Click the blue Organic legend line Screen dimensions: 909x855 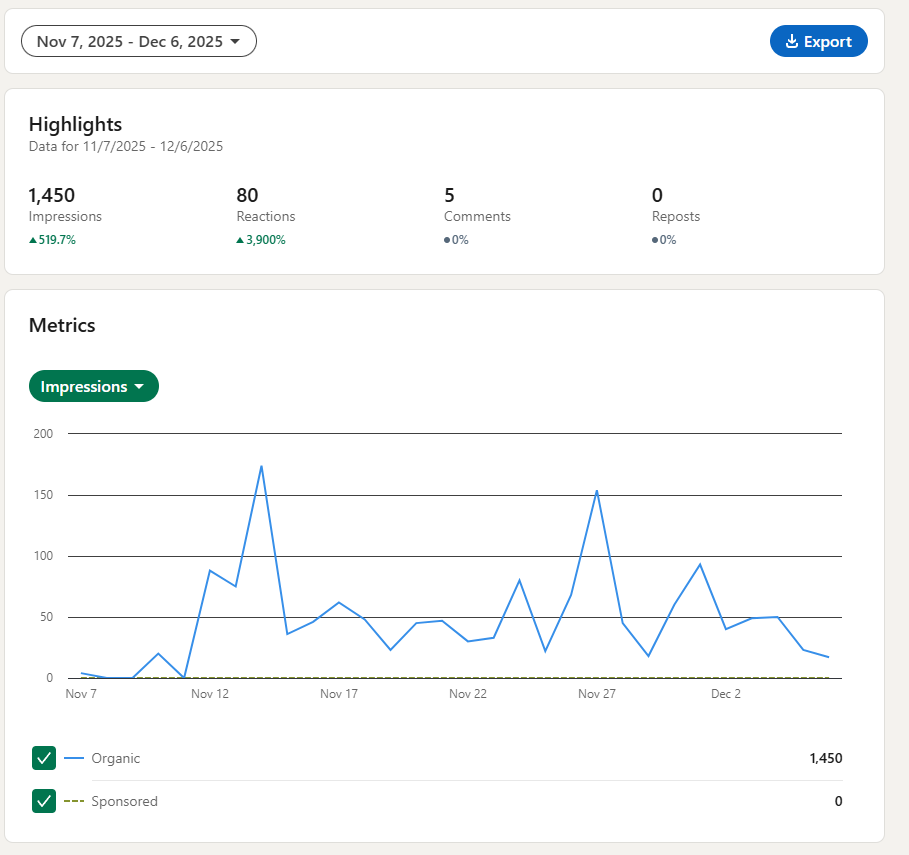74,758
